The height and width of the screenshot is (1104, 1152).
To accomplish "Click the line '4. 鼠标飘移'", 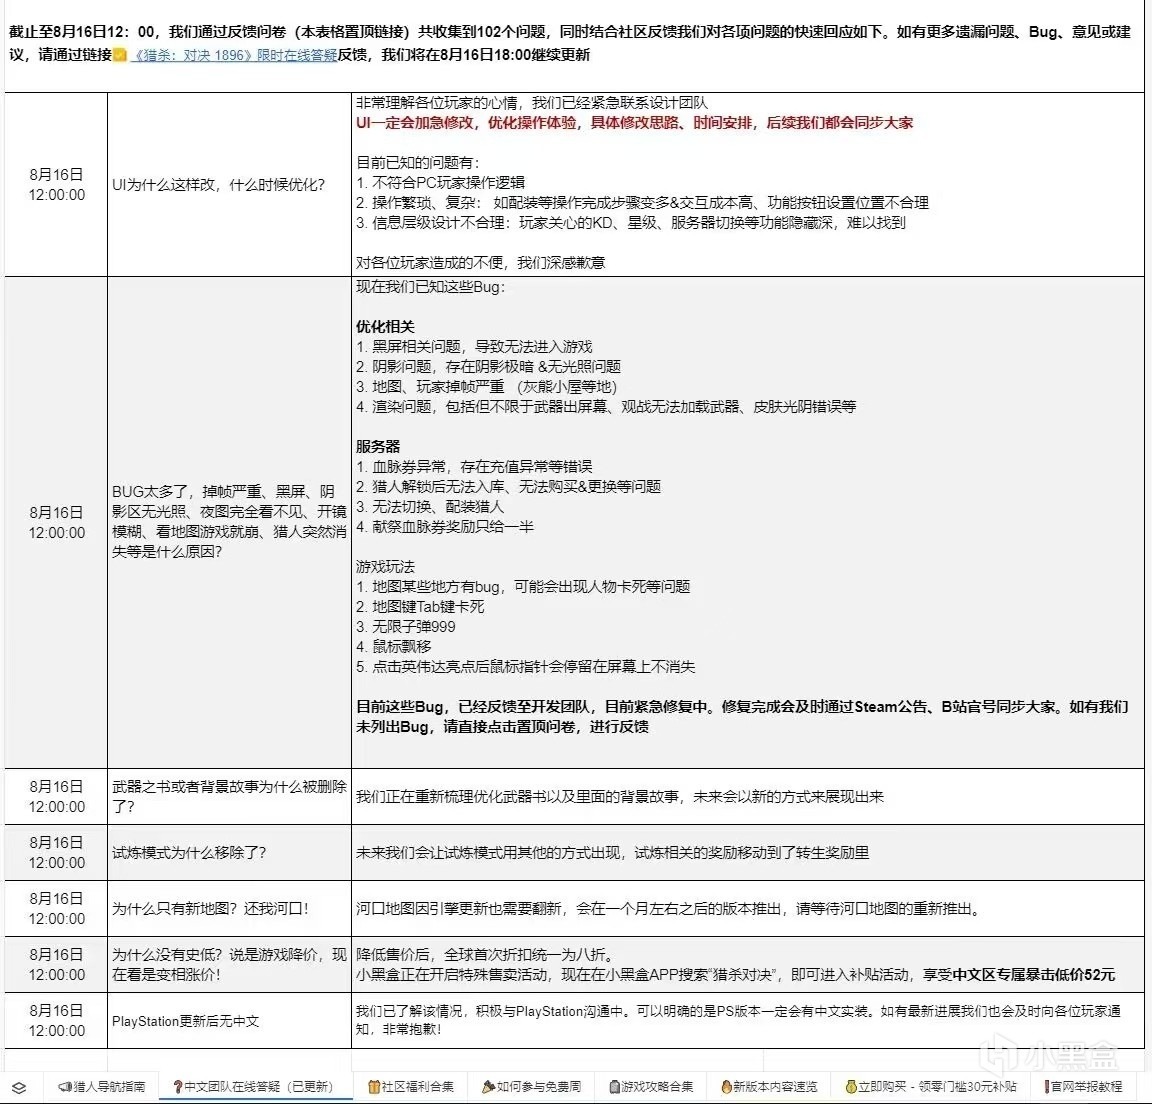I will coord(393,646).
